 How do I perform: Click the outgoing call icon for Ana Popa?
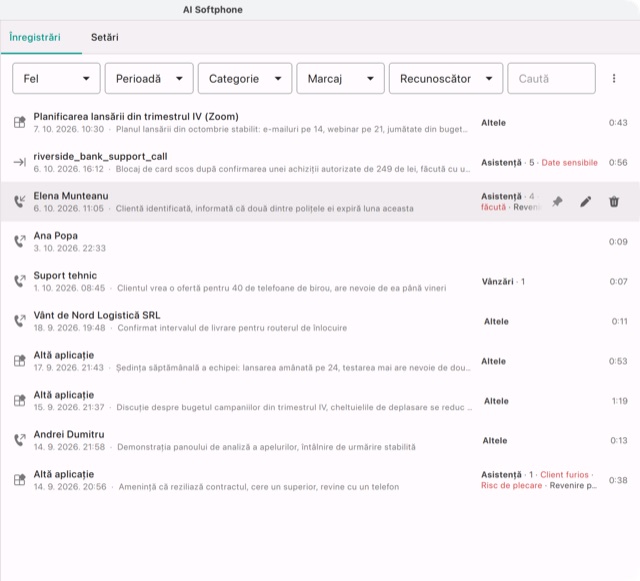(x=20, y=241)
